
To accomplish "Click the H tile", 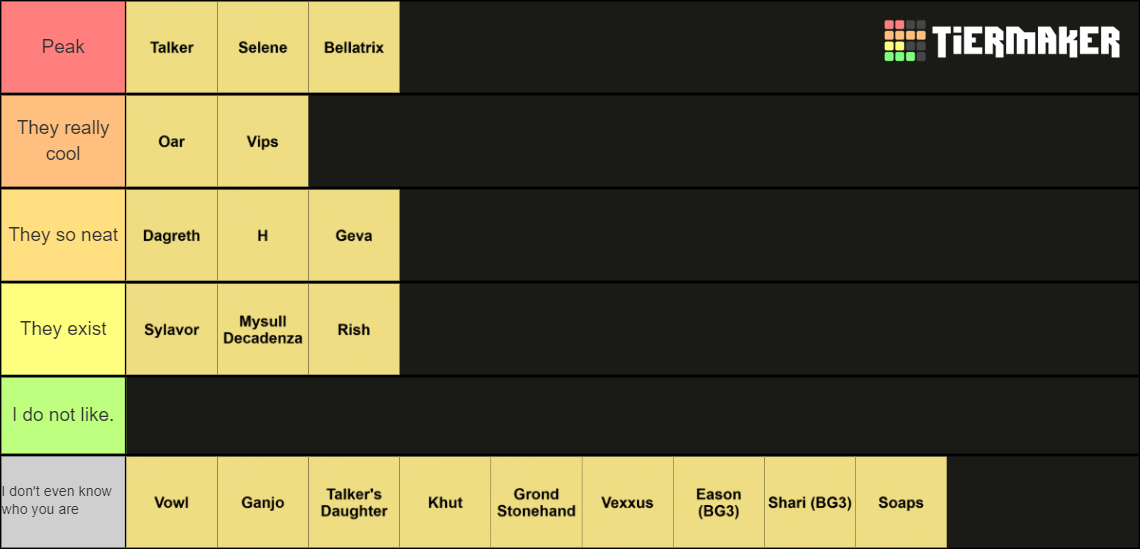I will tap(262, 236).
